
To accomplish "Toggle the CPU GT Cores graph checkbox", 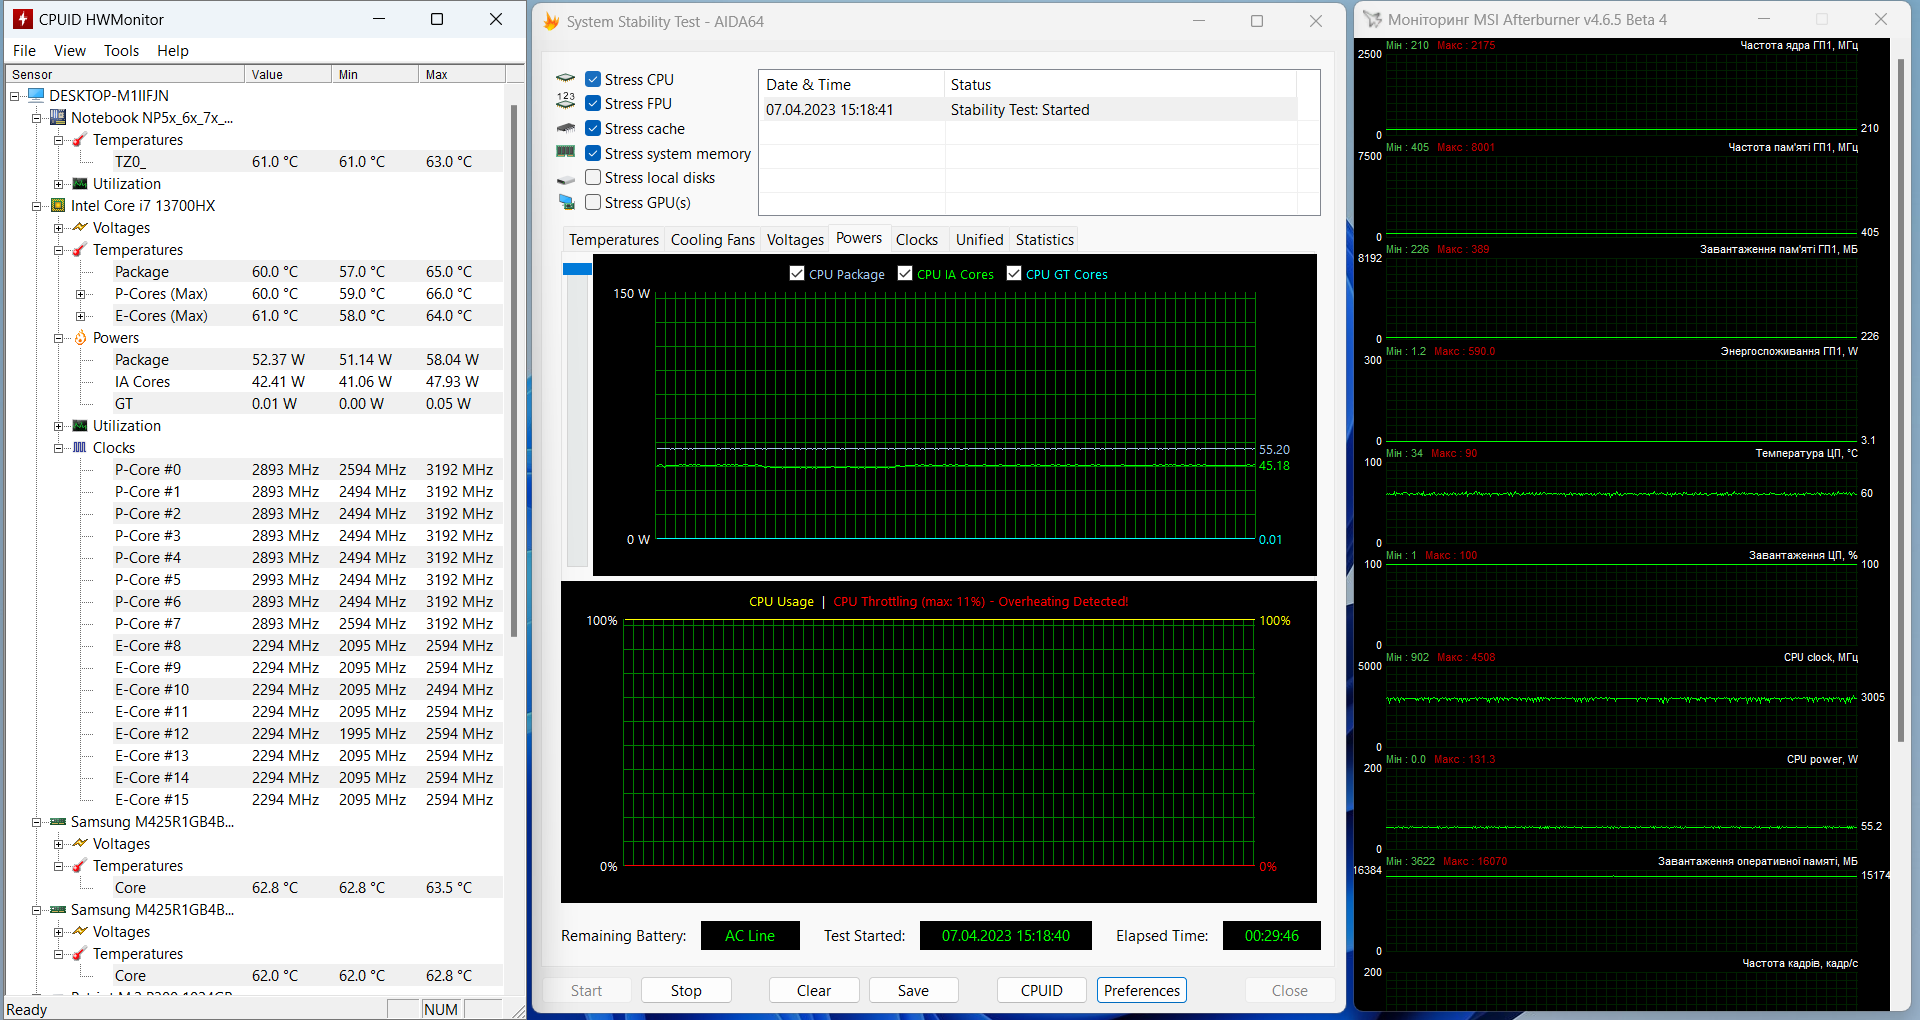I will coord(1014,274).
